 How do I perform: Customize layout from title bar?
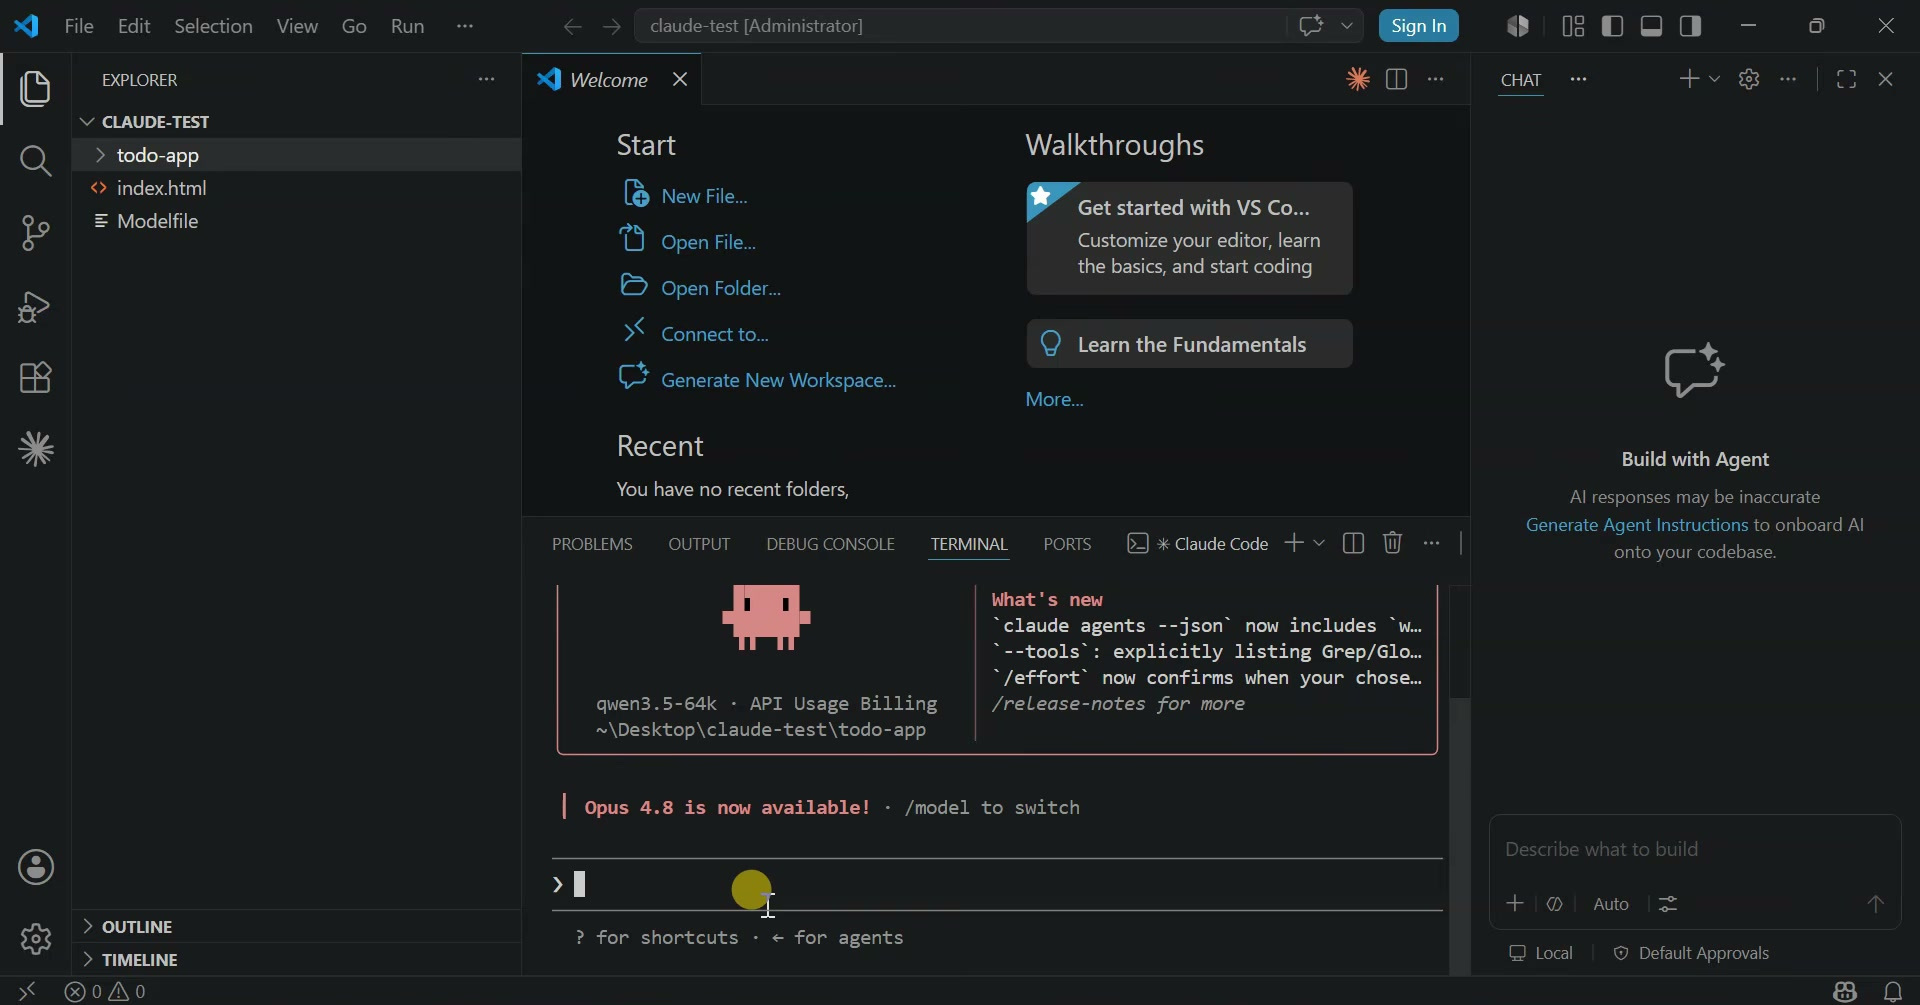pyautogui.click(x=1573, y=26)
